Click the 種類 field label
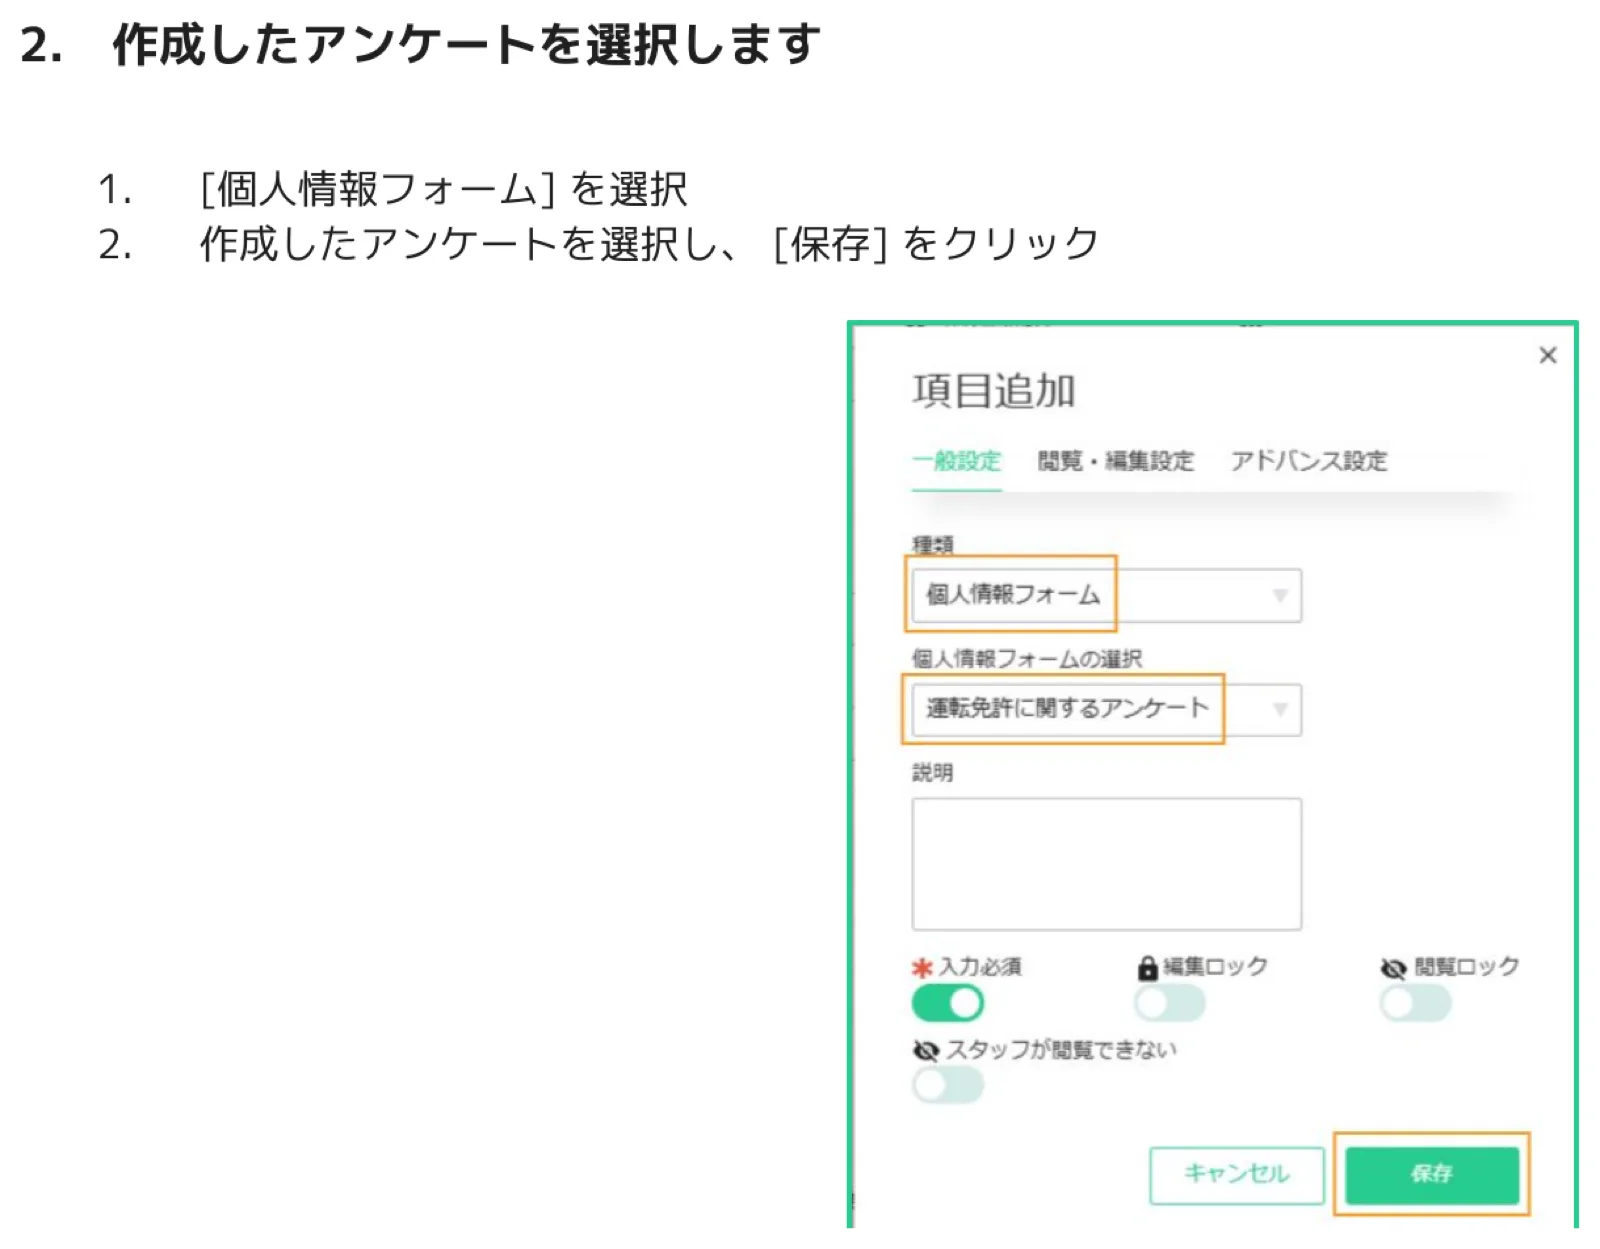The image size is (1600, 1249). coord(932,545)
